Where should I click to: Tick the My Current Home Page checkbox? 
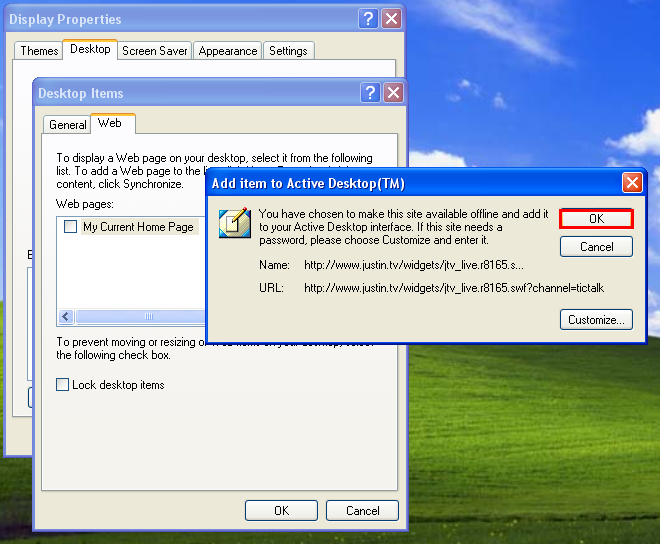[70, 227]
